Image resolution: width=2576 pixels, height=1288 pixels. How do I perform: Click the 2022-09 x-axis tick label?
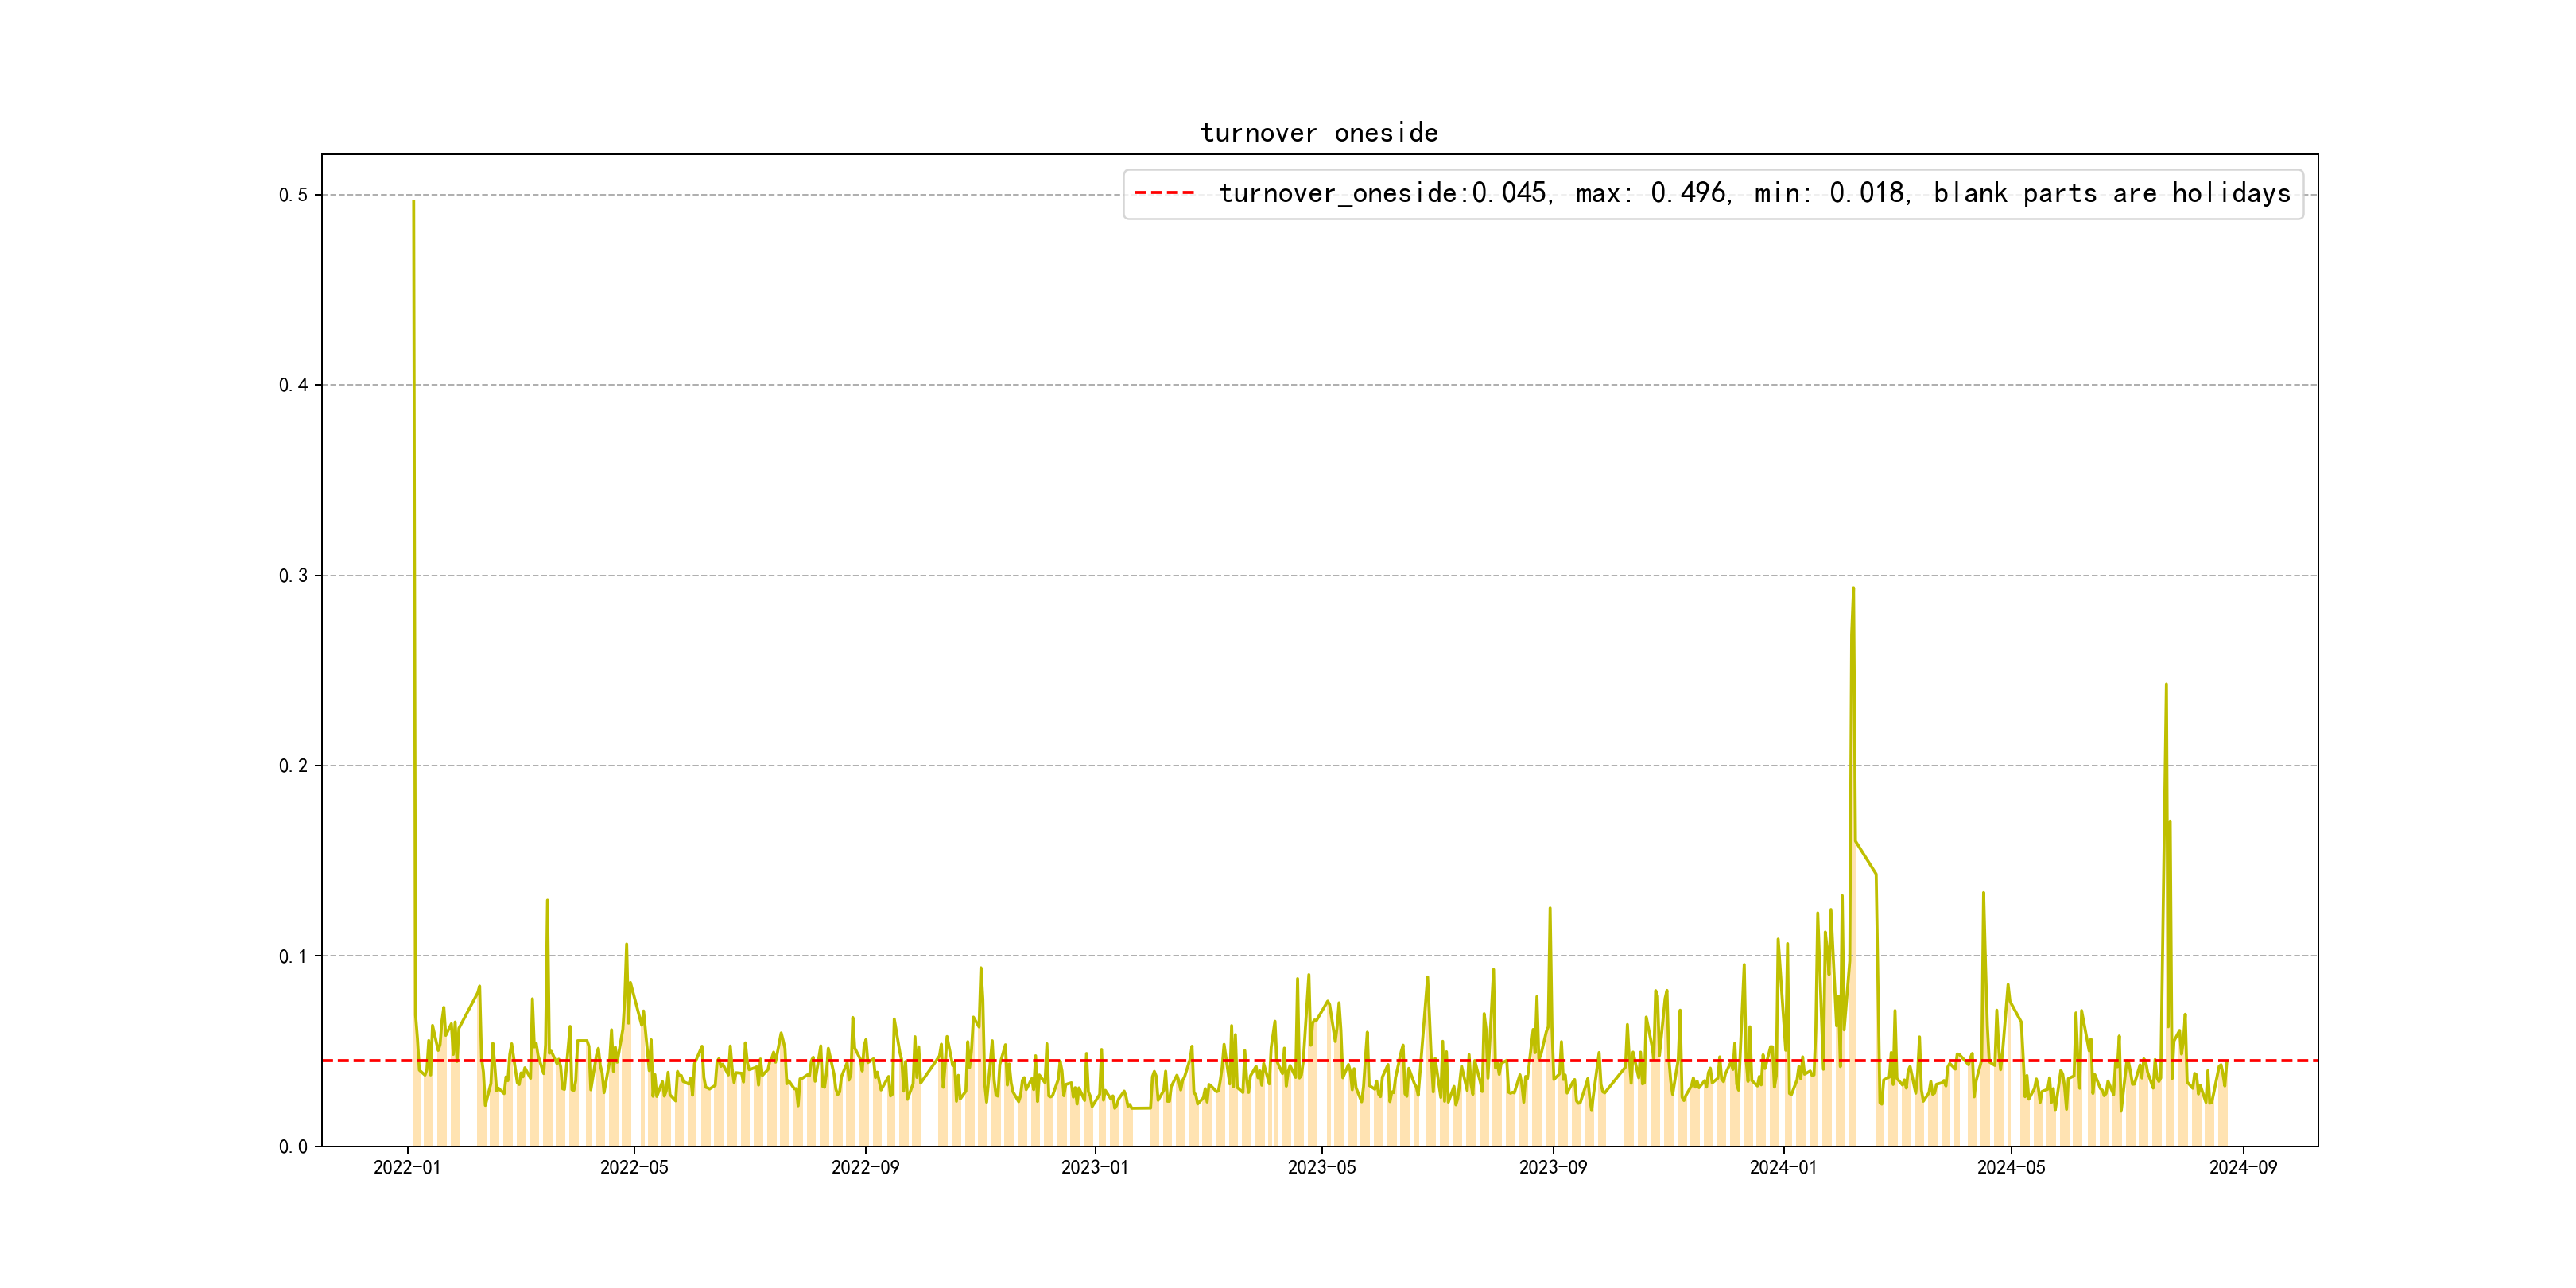(x=865, y=1168)
